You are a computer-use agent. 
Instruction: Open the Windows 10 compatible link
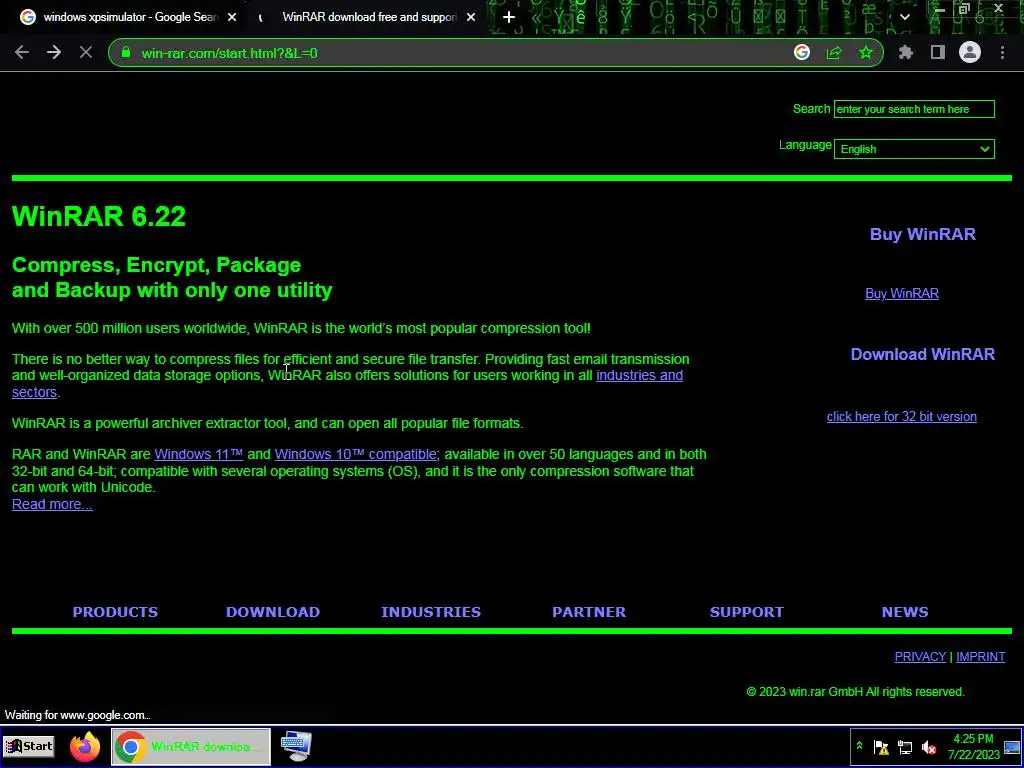[x=355, y=455]
